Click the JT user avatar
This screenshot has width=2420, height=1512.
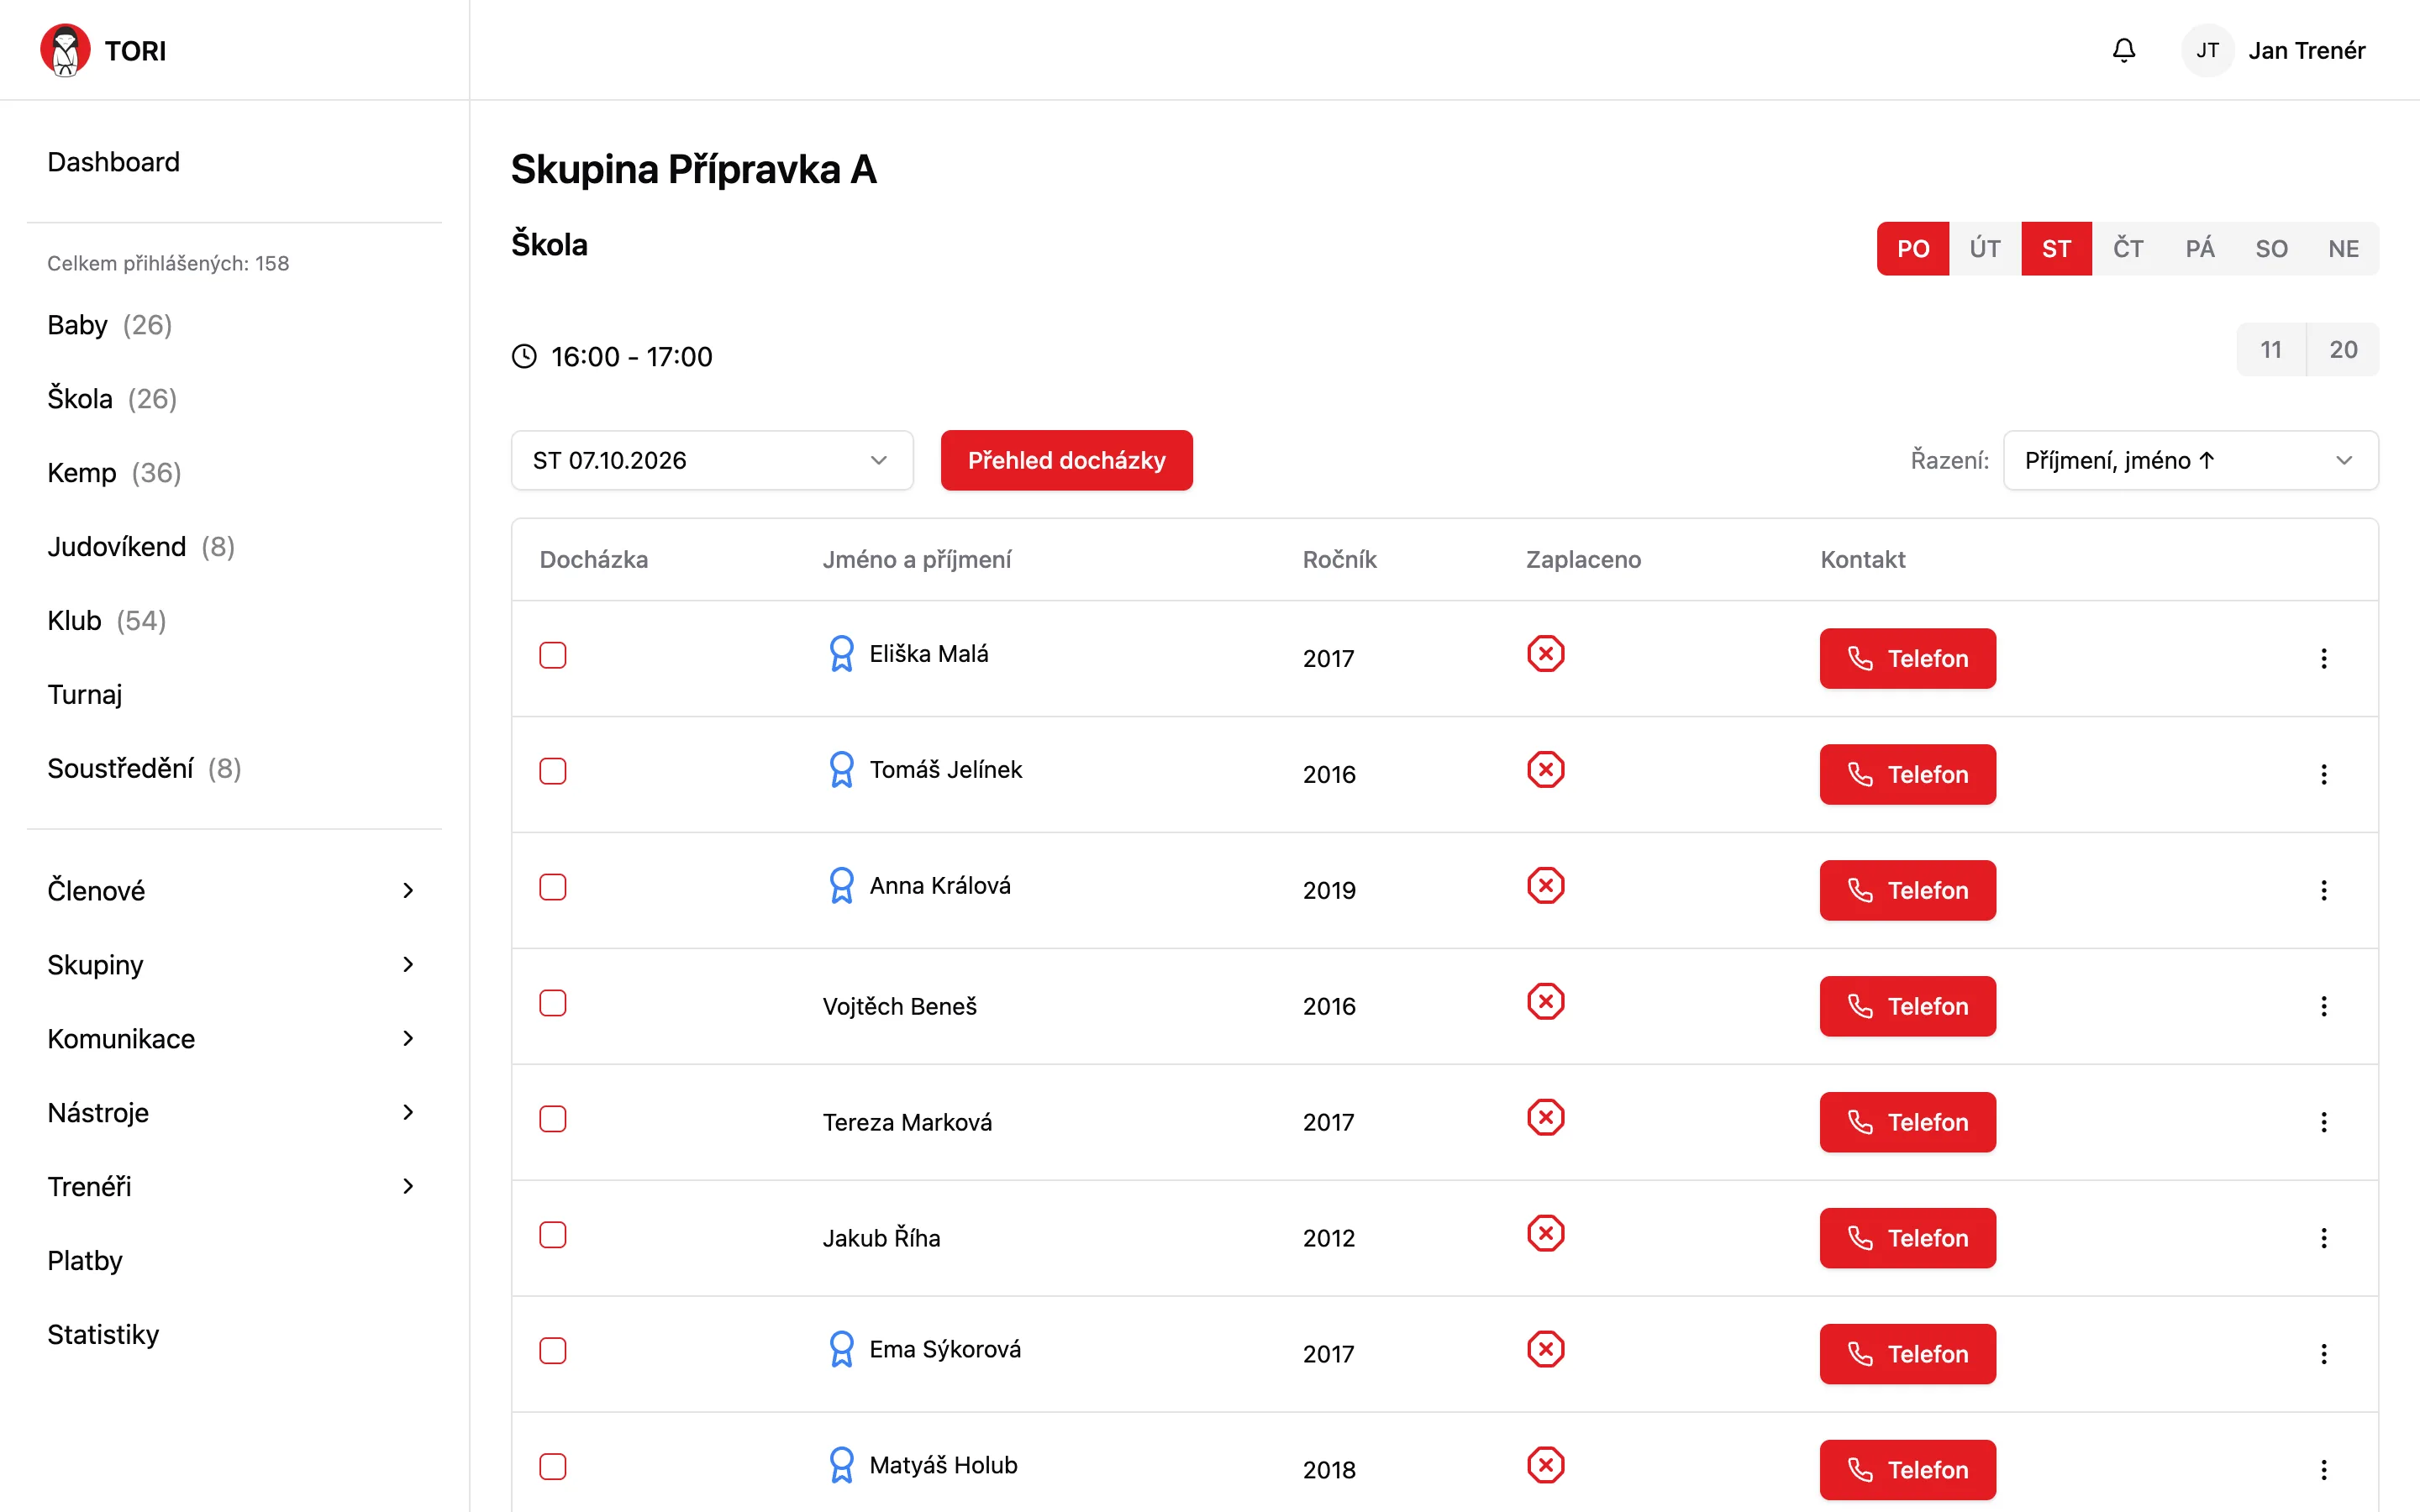click(x=2207, y=50)
